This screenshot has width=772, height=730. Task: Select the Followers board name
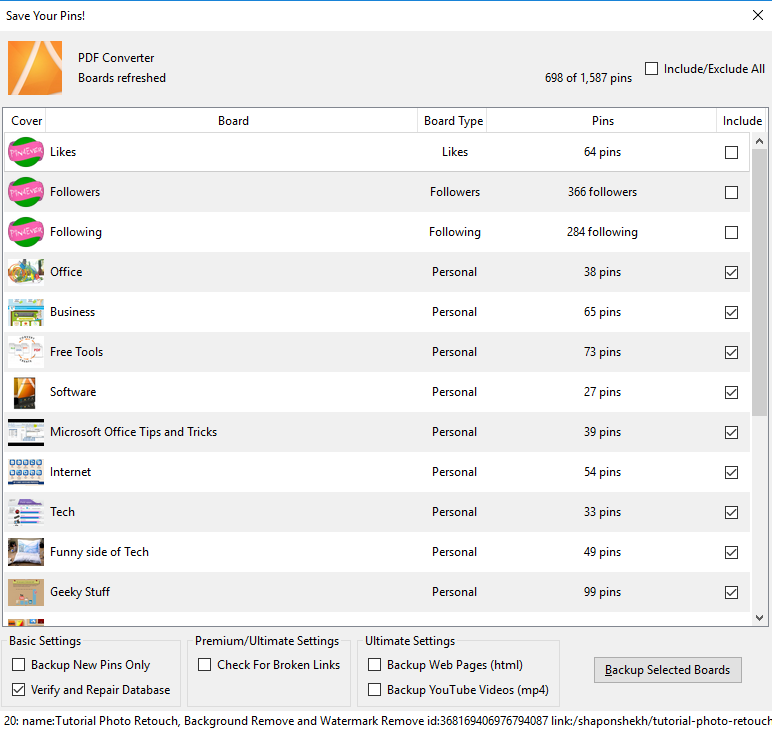click(75, 192)
